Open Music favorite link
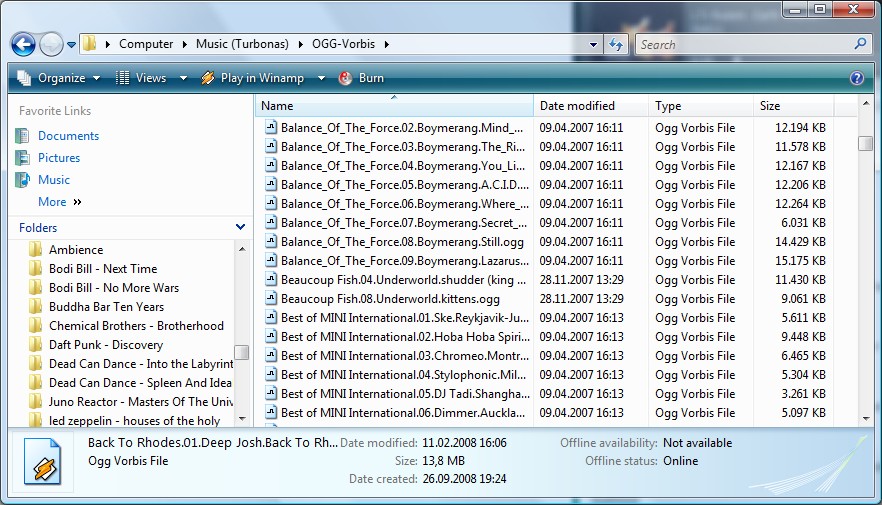The image size is (882, 505). click(x=54, y=180)
